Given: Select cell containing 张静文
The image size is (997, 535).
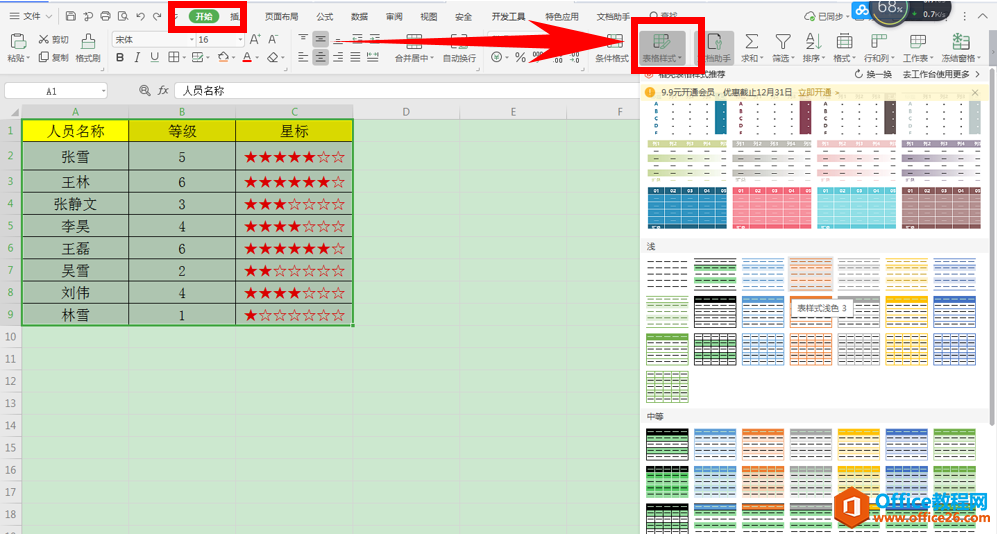Looking at the screenshot, I should (75, 204).
